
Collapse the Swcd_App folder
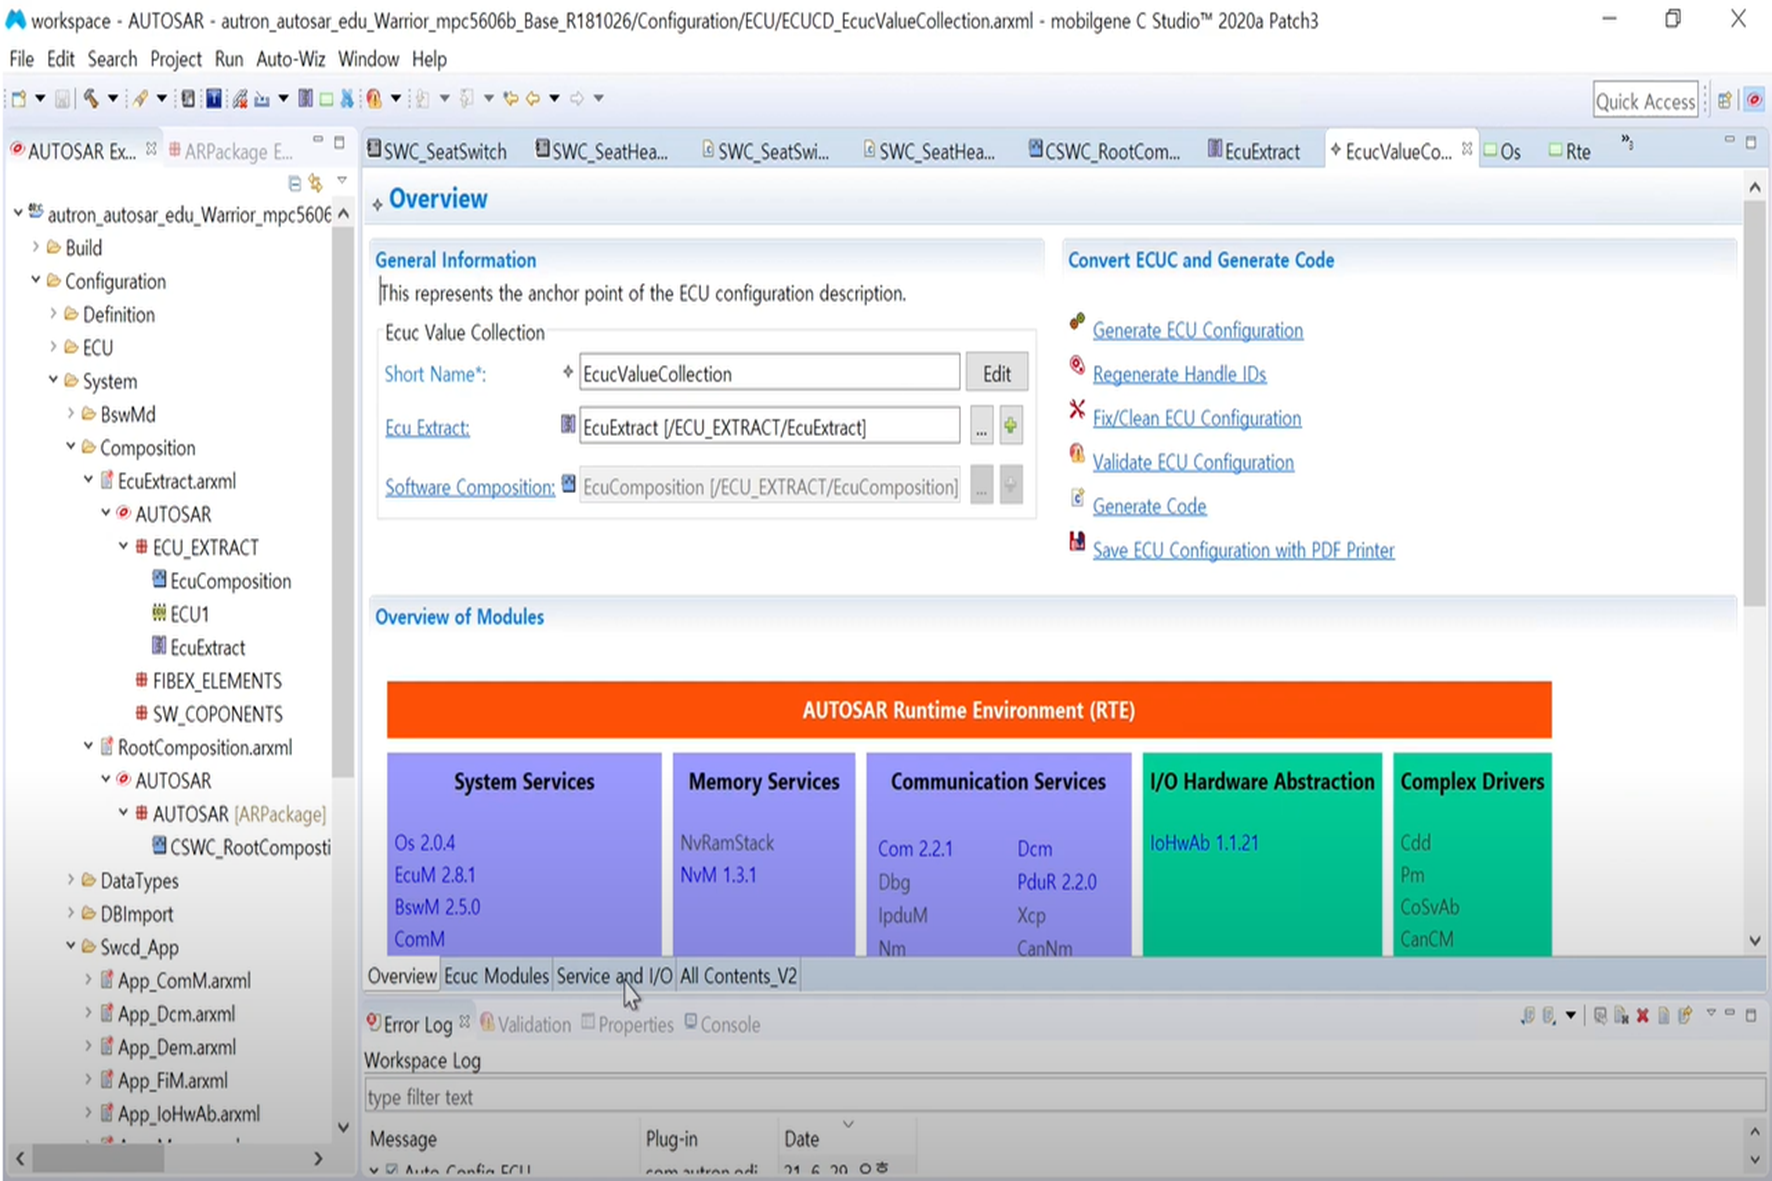point(71,946)
